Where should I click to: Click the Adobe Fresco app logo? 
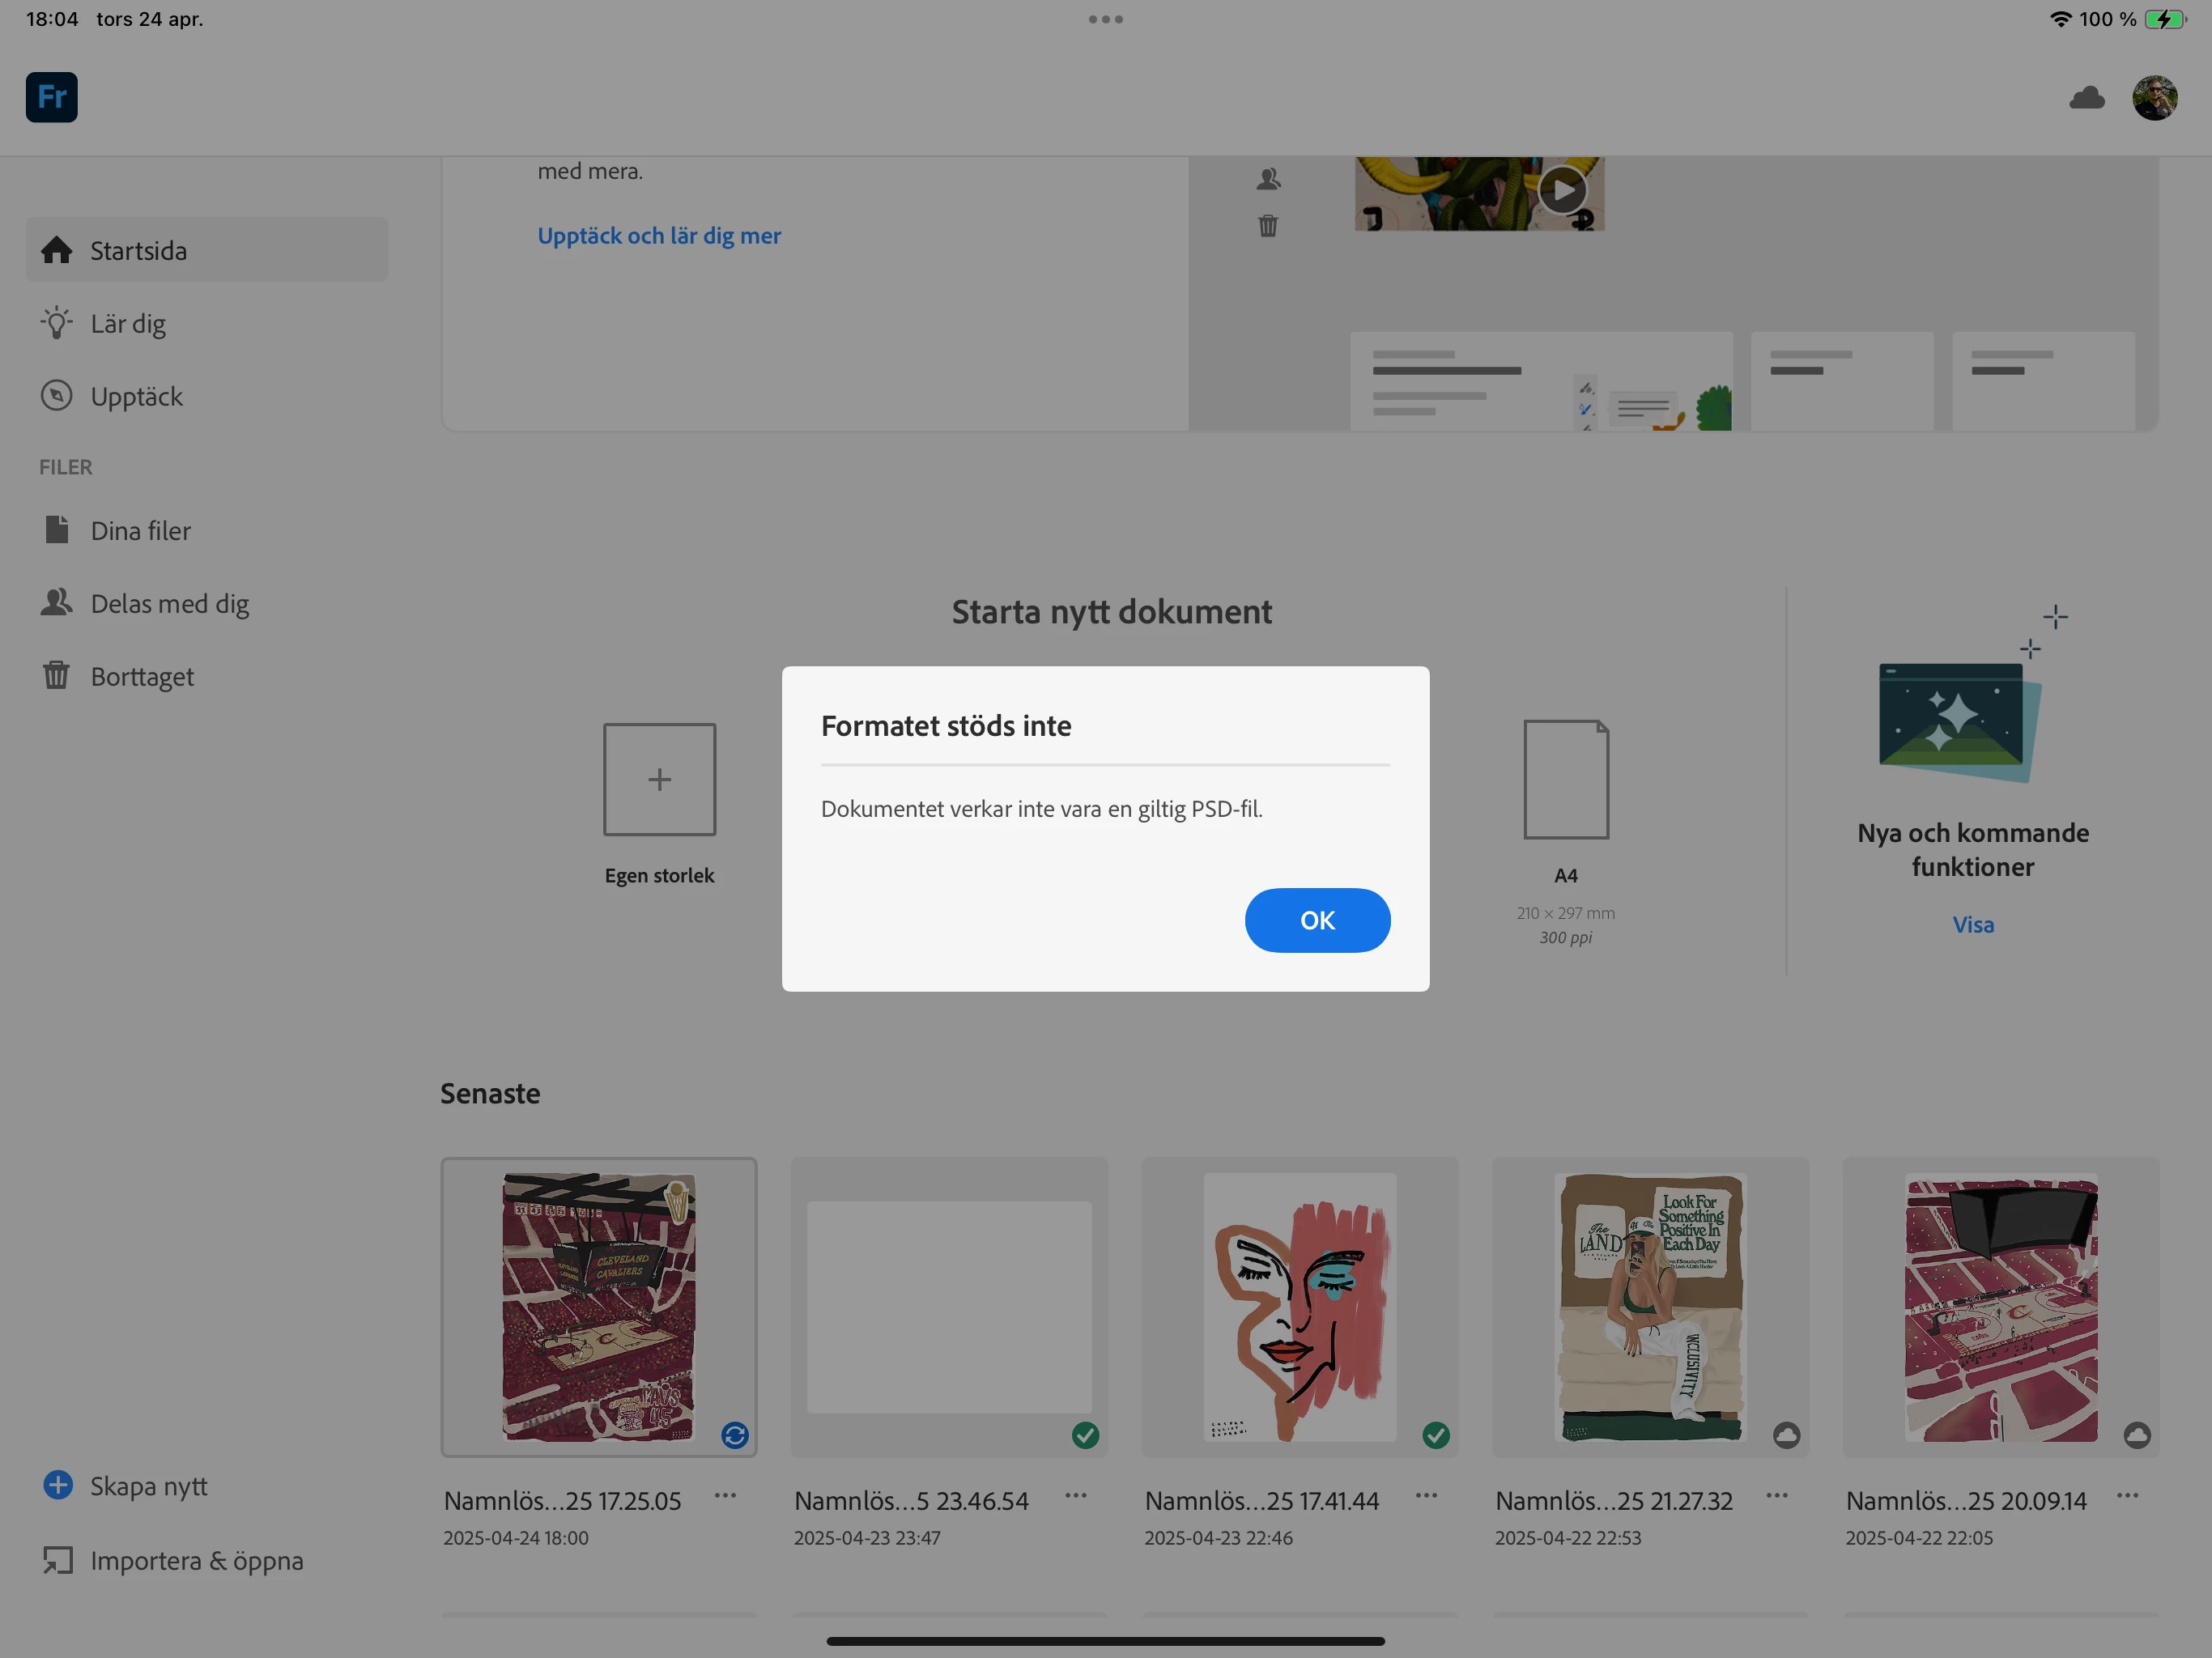51,97
